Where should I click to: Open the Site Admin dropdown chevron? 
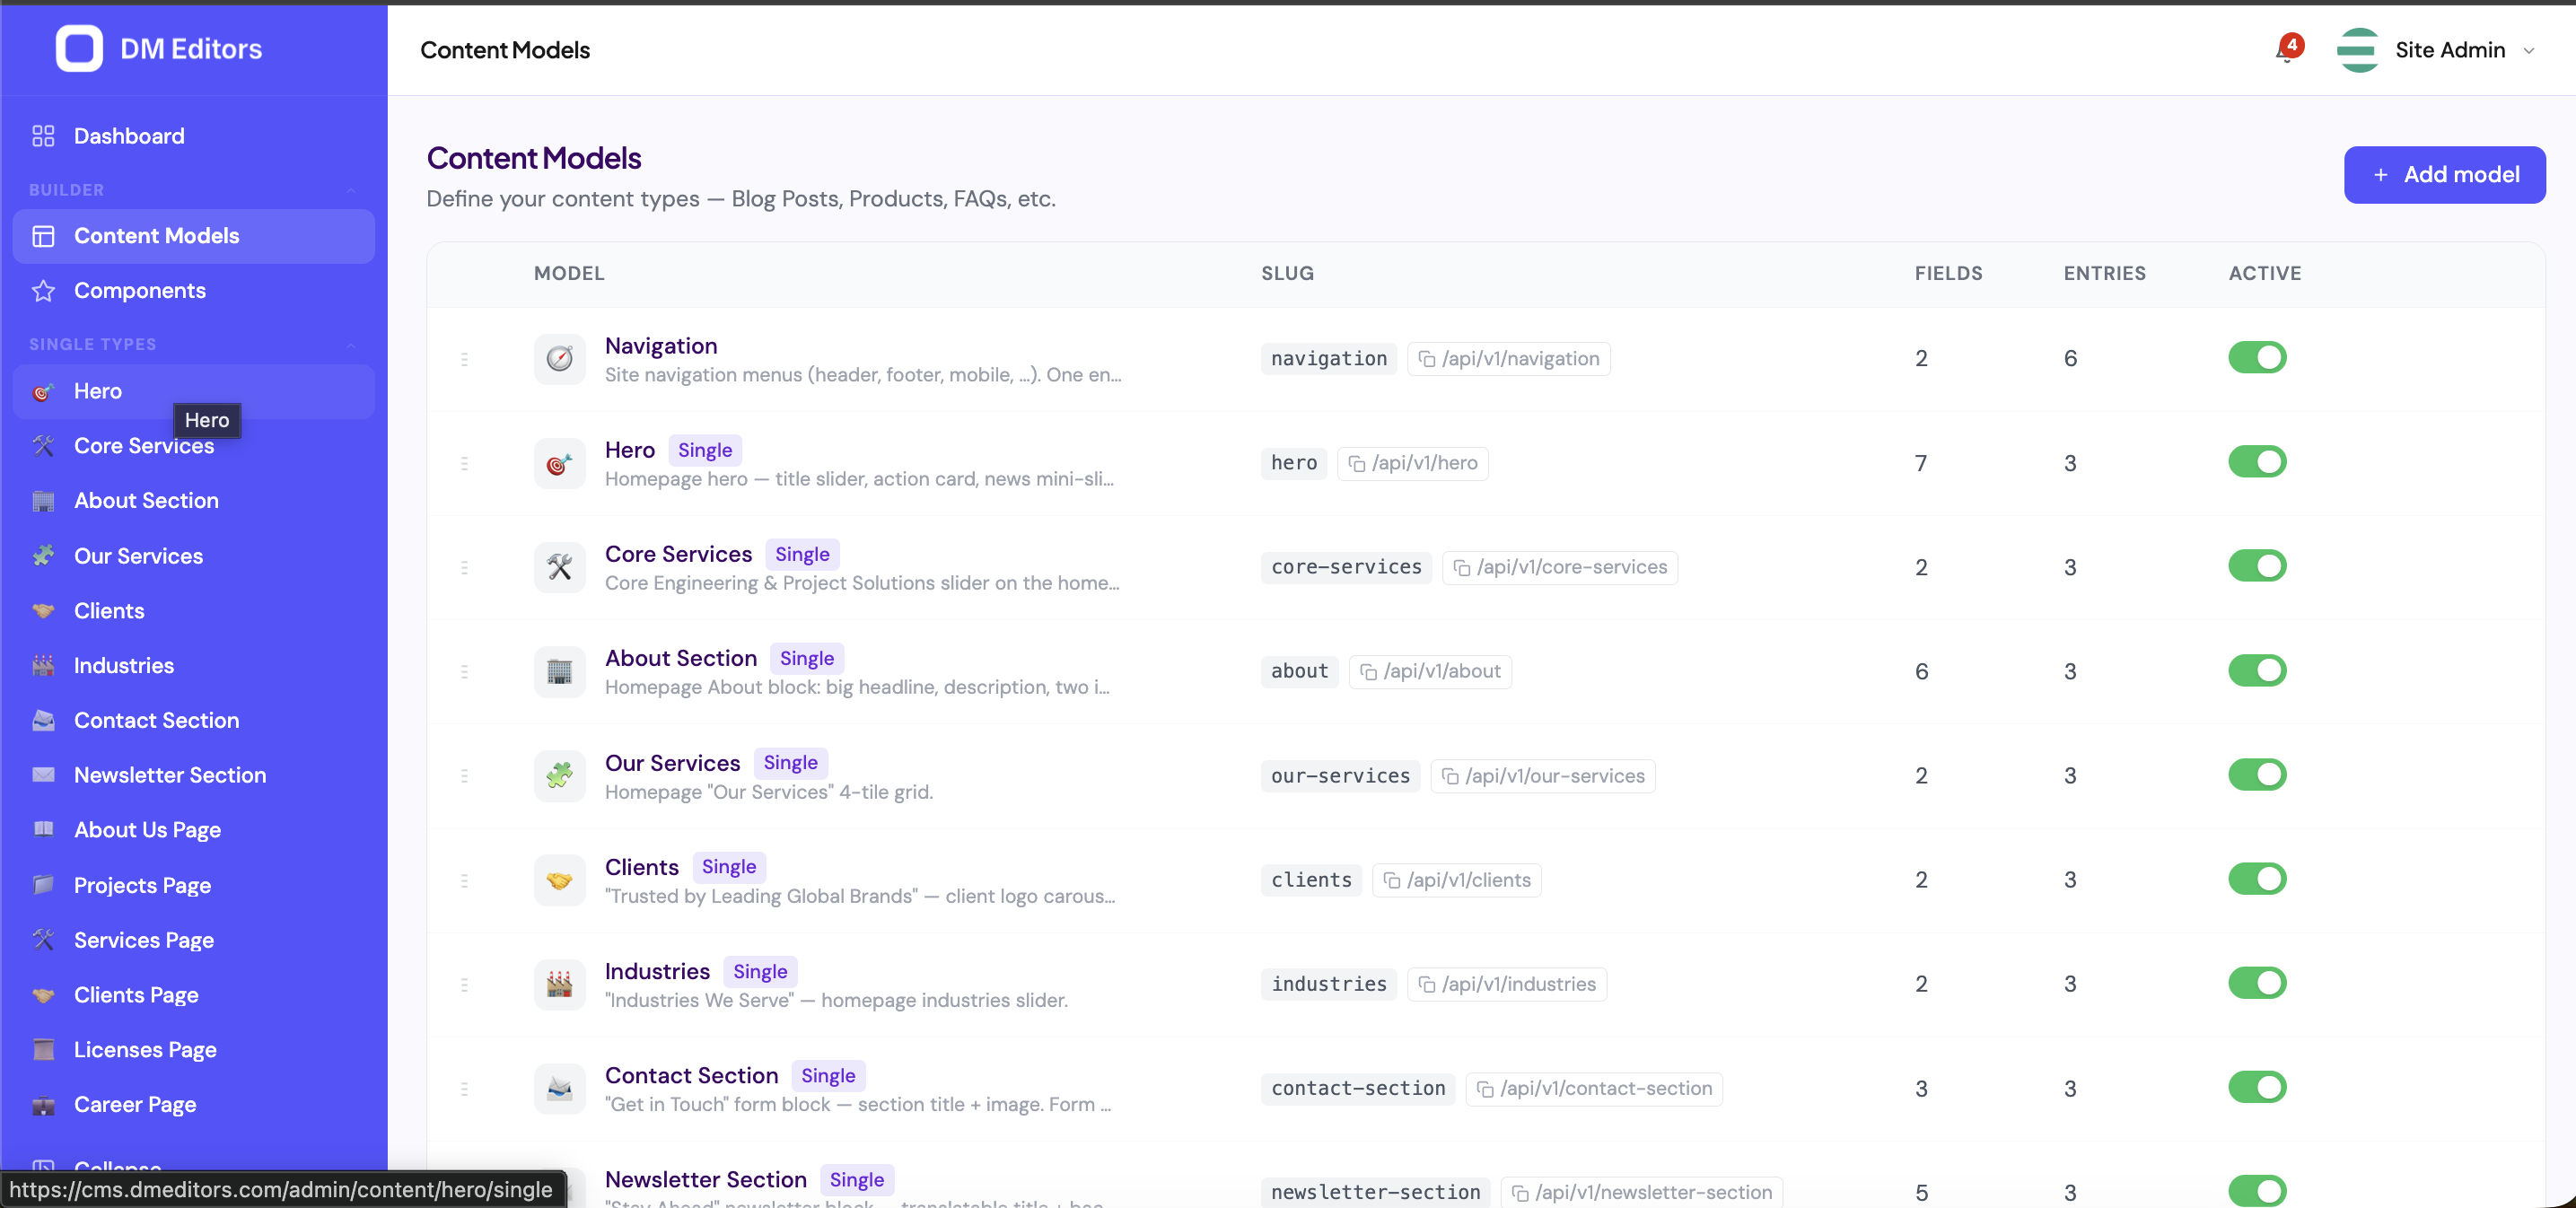[2528, 51]
